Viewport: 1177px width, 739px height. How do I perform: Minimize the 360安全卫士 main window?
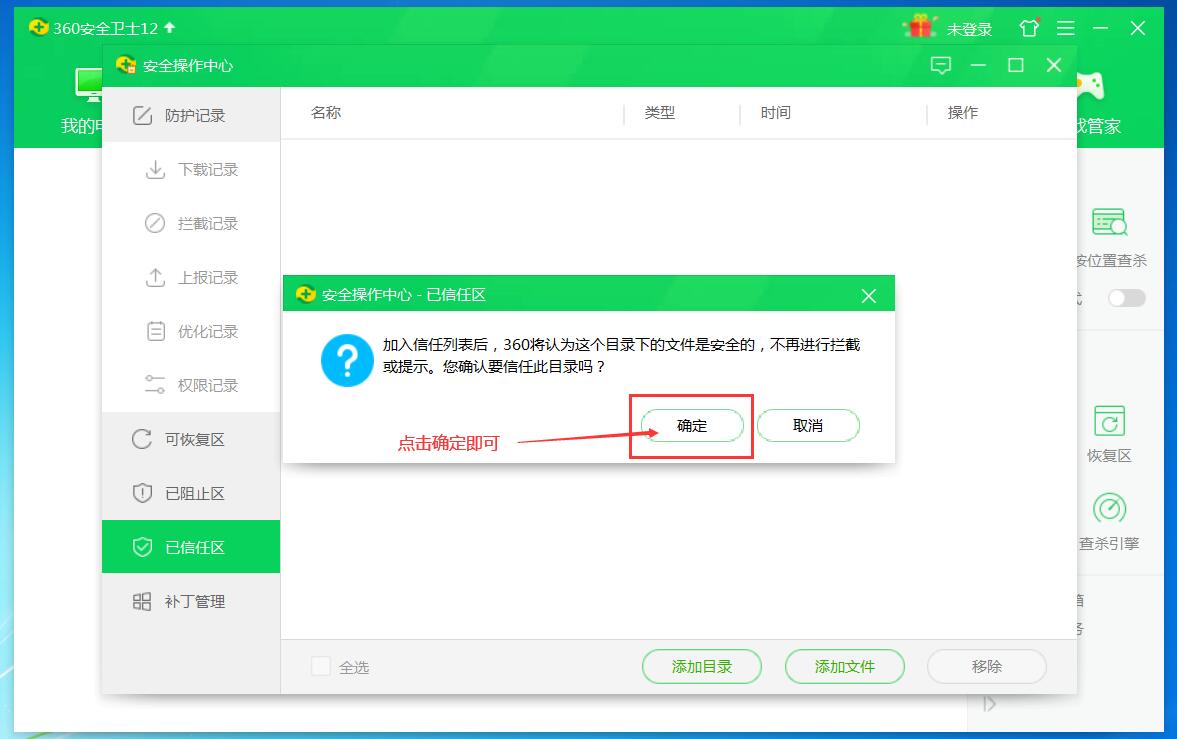coord(1100,28)
